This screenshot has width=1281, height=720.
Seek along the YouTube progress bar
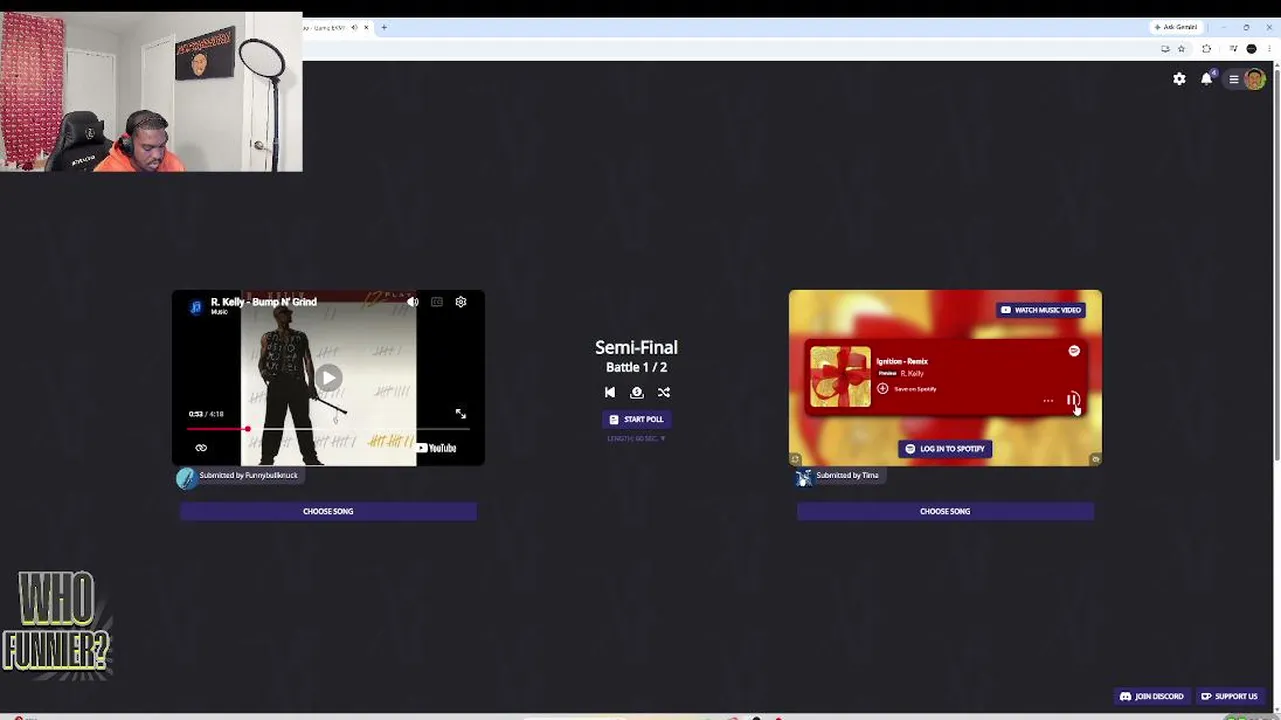pyautogui.click(x=328, y=429)
